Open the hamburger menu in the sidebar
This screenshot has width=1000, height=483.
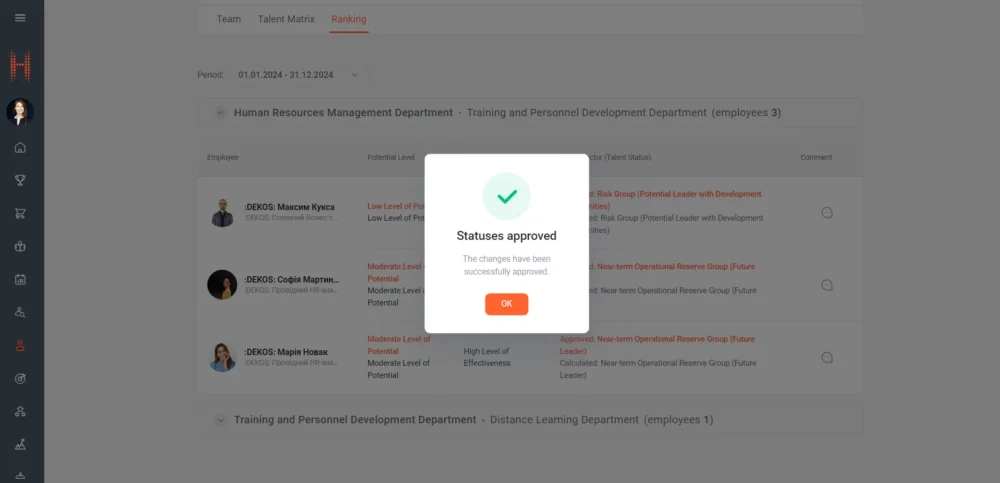tap(21, 18)
